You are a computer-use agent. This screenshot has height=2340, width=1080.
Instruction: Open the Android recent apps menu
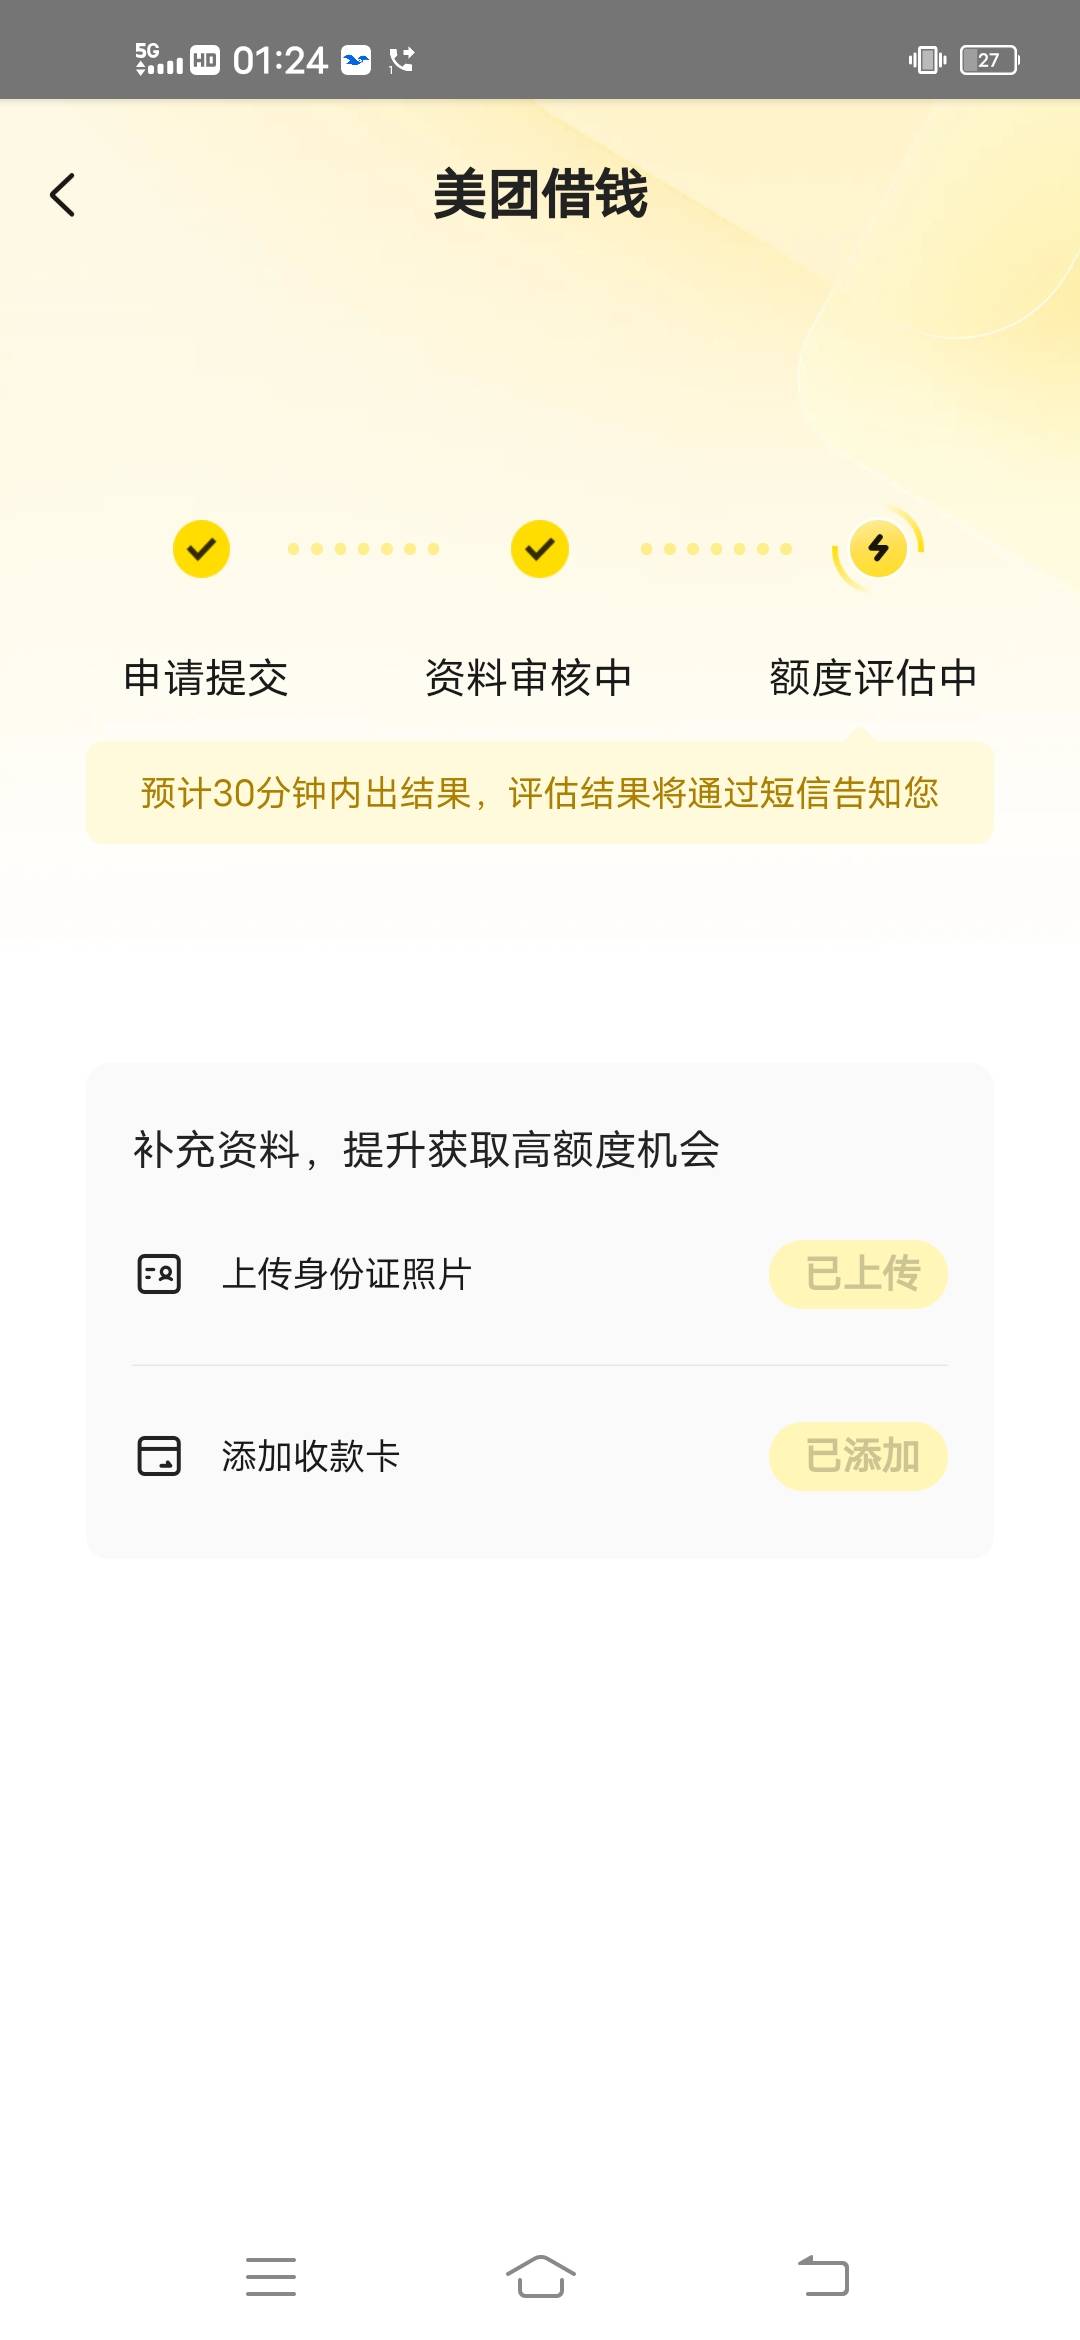pos(271,2277)
